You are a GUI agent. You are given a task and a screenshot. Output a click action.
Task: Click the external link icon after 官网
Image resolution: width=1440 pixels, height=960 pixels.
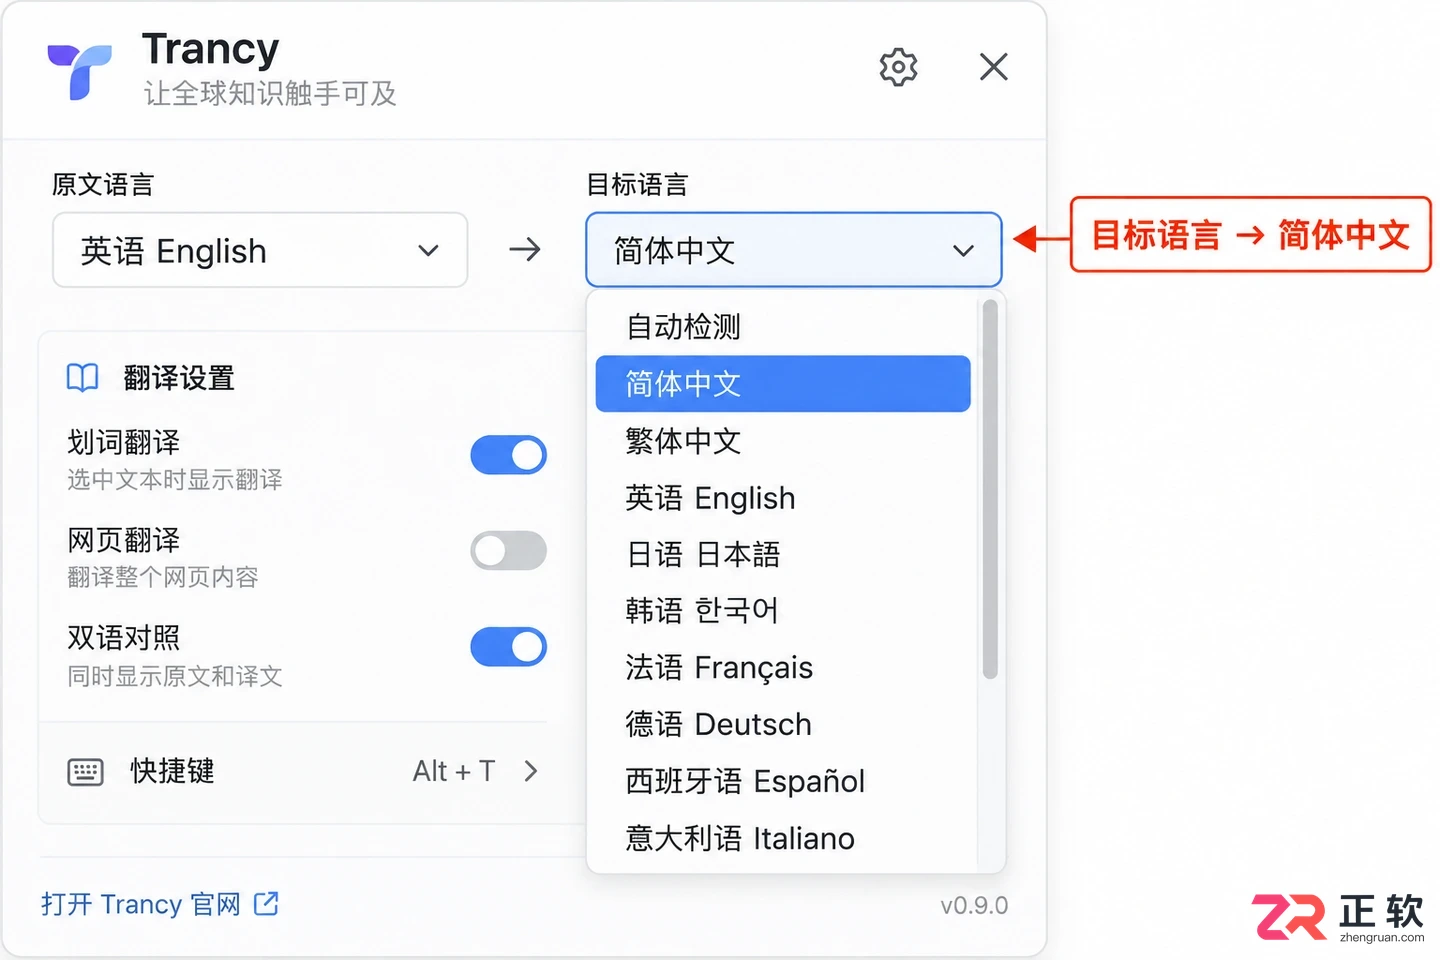point(266,904)
